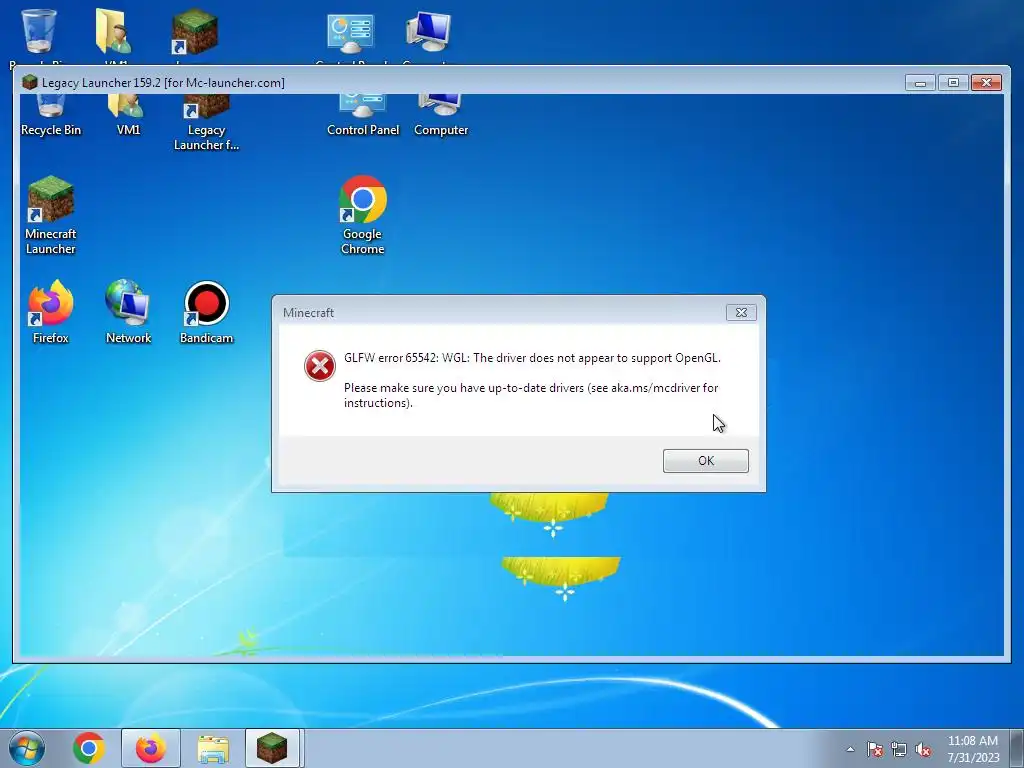This screenshot has width=1024, height=768.
Task: Click the network status tray icon
Action: click(x=899, y=749)
